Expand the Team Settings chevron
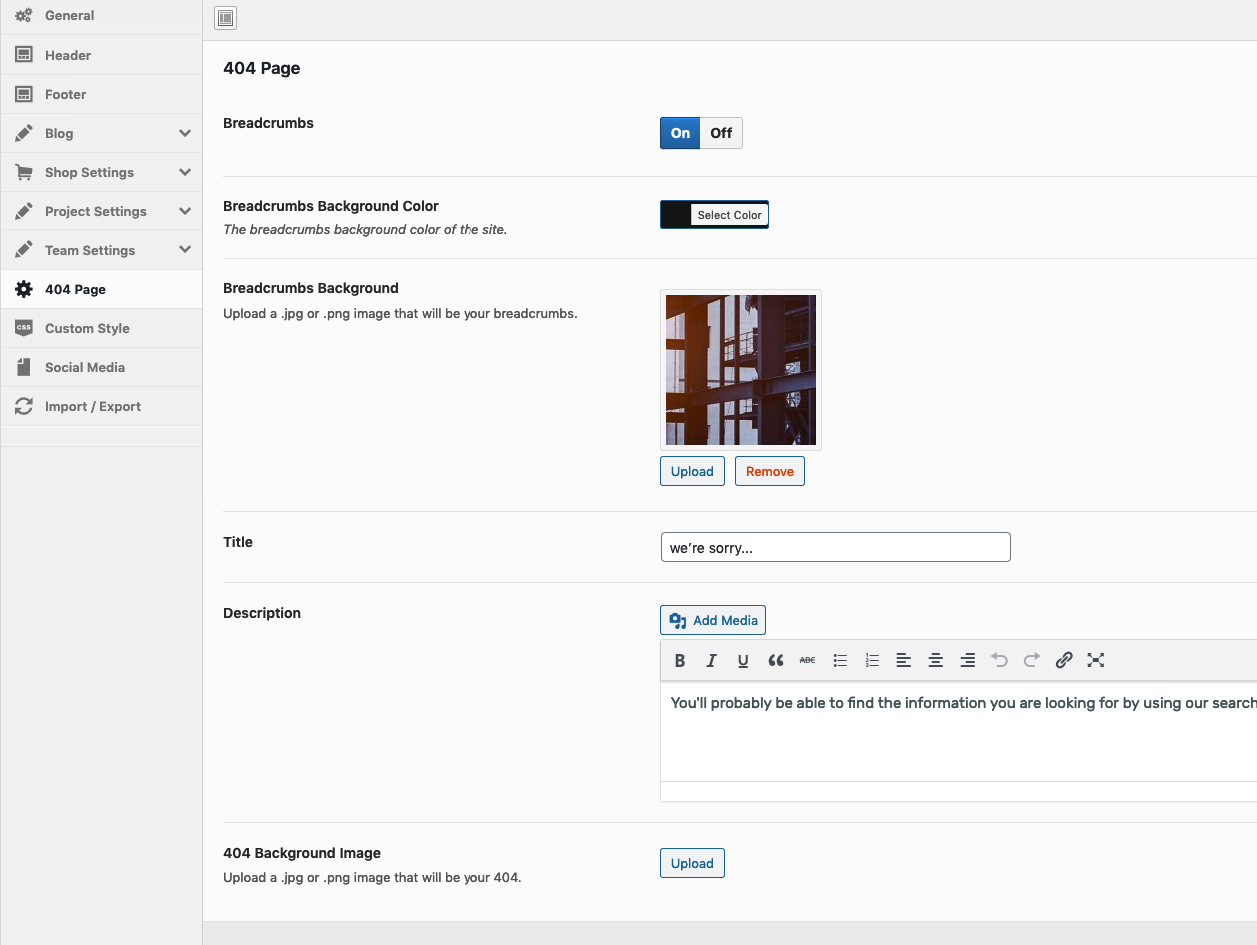This screenshot has width=1257, height=945. point(185,250)
